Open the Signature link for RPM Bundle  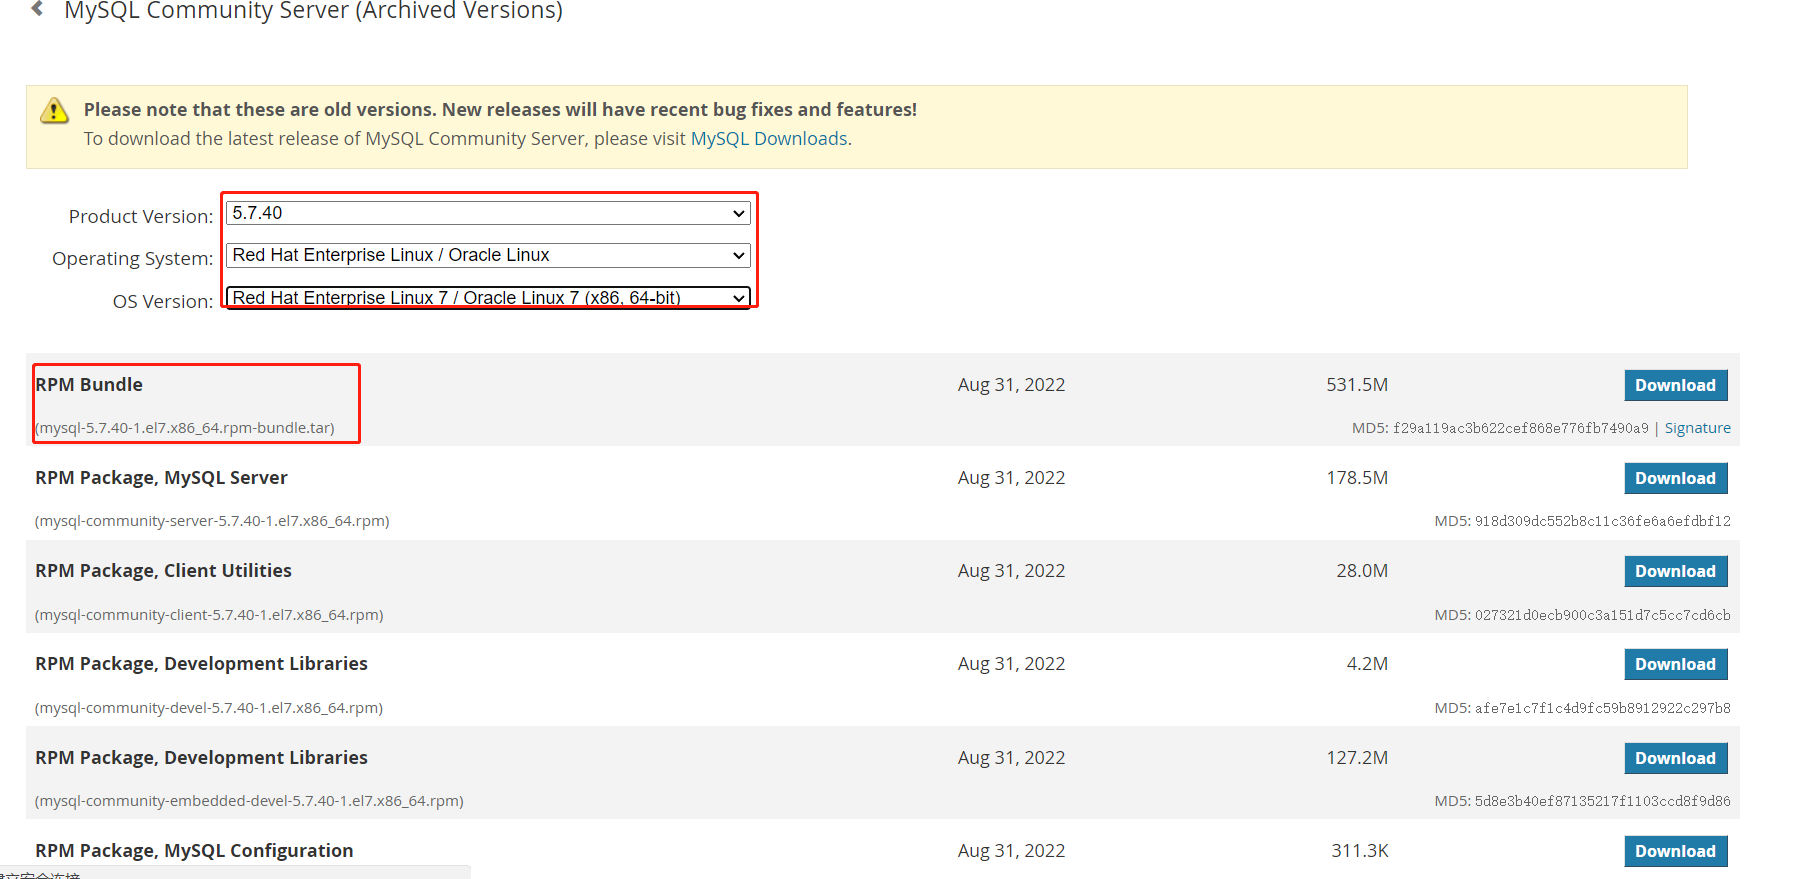click(x=1697, y=428)
